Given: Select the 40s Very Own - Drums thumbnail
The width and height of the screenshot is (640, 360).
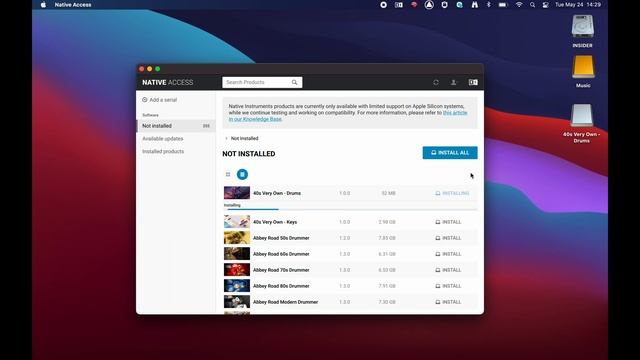Looking at the screenshot, I should click(237, 193).
